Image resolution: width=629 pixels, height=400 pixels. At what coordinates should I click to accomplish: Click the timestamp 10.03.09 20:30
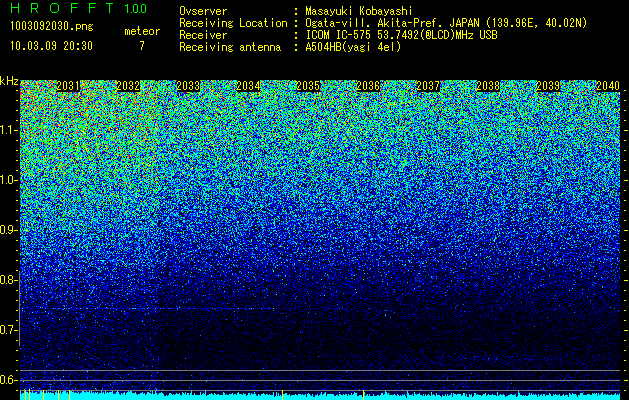coord(51,46)
